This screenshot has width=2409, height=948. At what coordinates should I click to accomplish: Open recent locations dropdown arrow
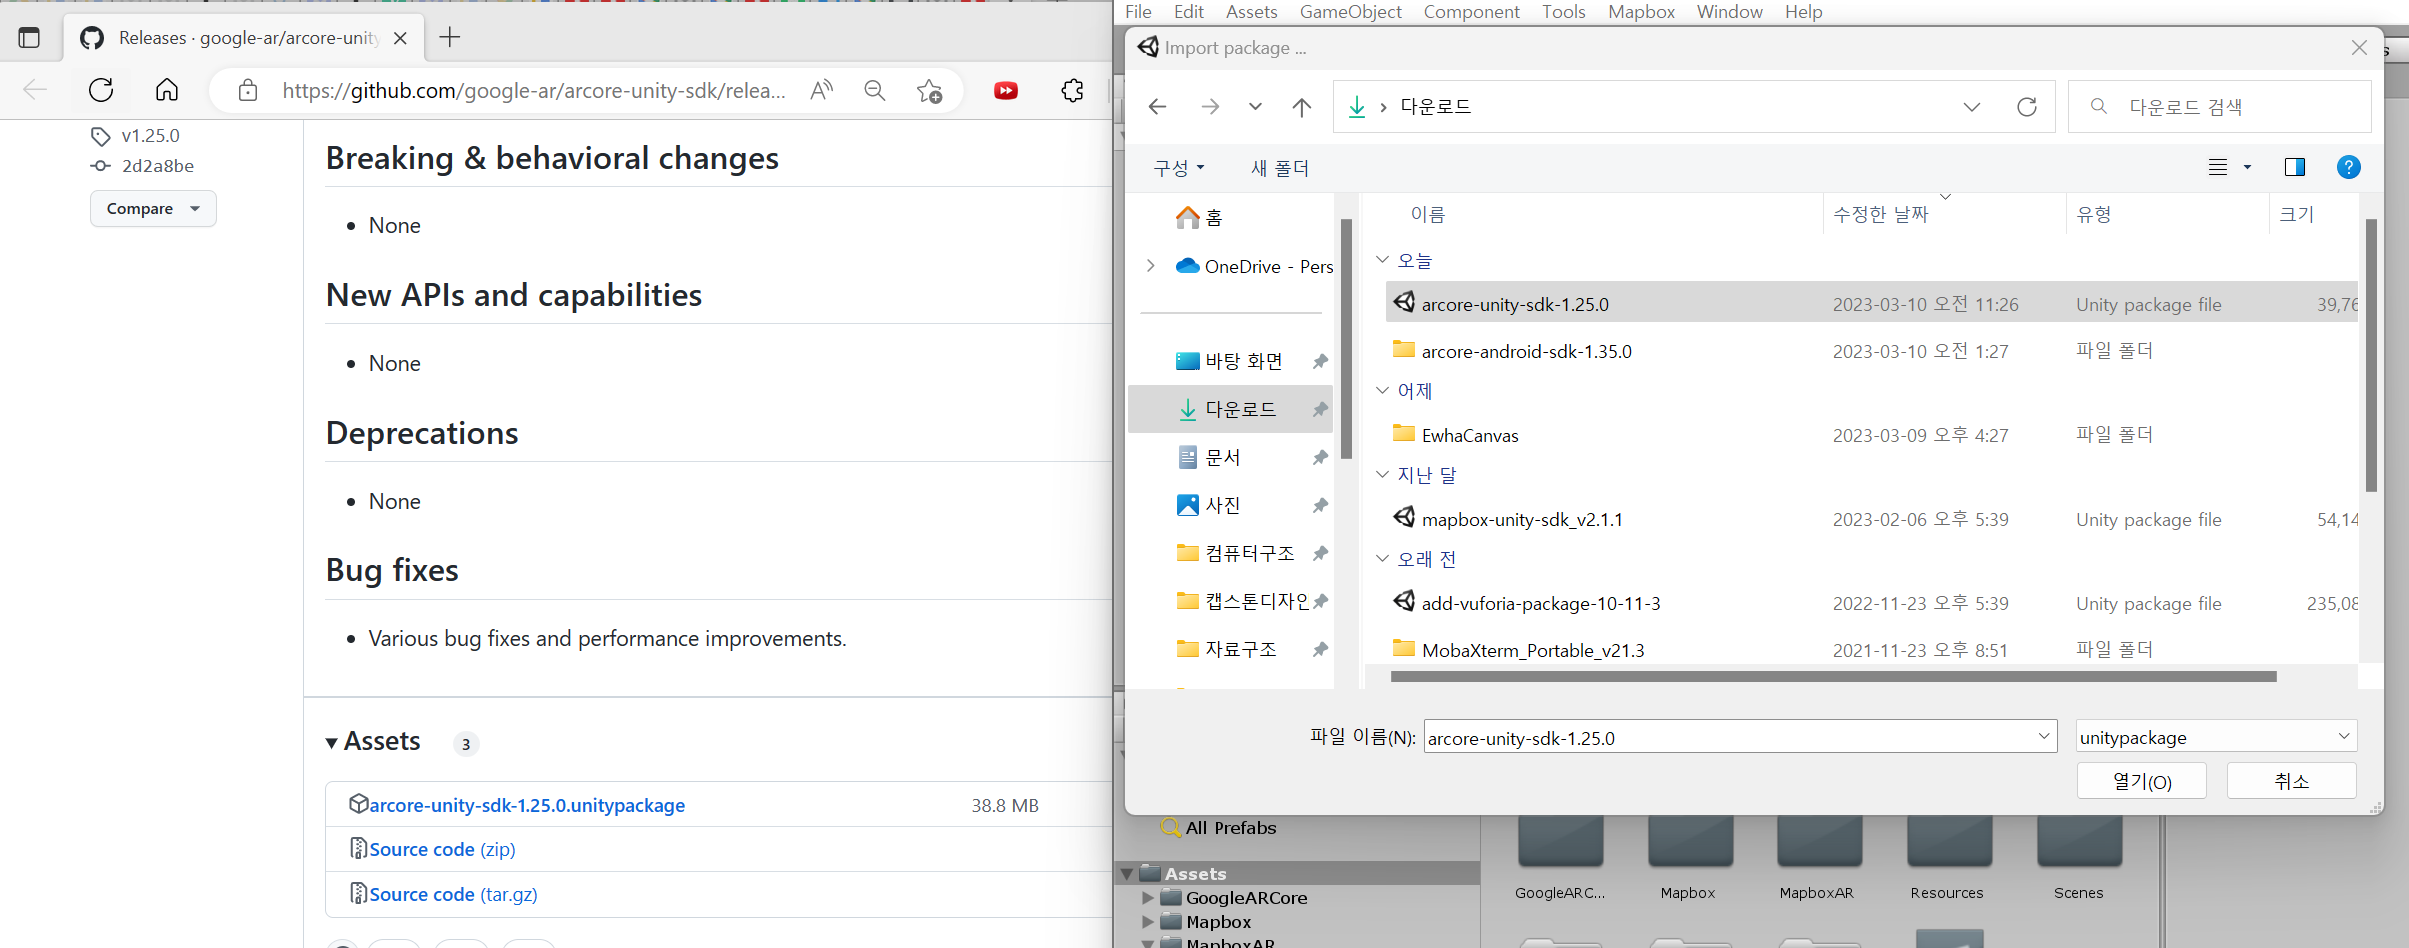pyautogui.click(x=1255, y=106)
